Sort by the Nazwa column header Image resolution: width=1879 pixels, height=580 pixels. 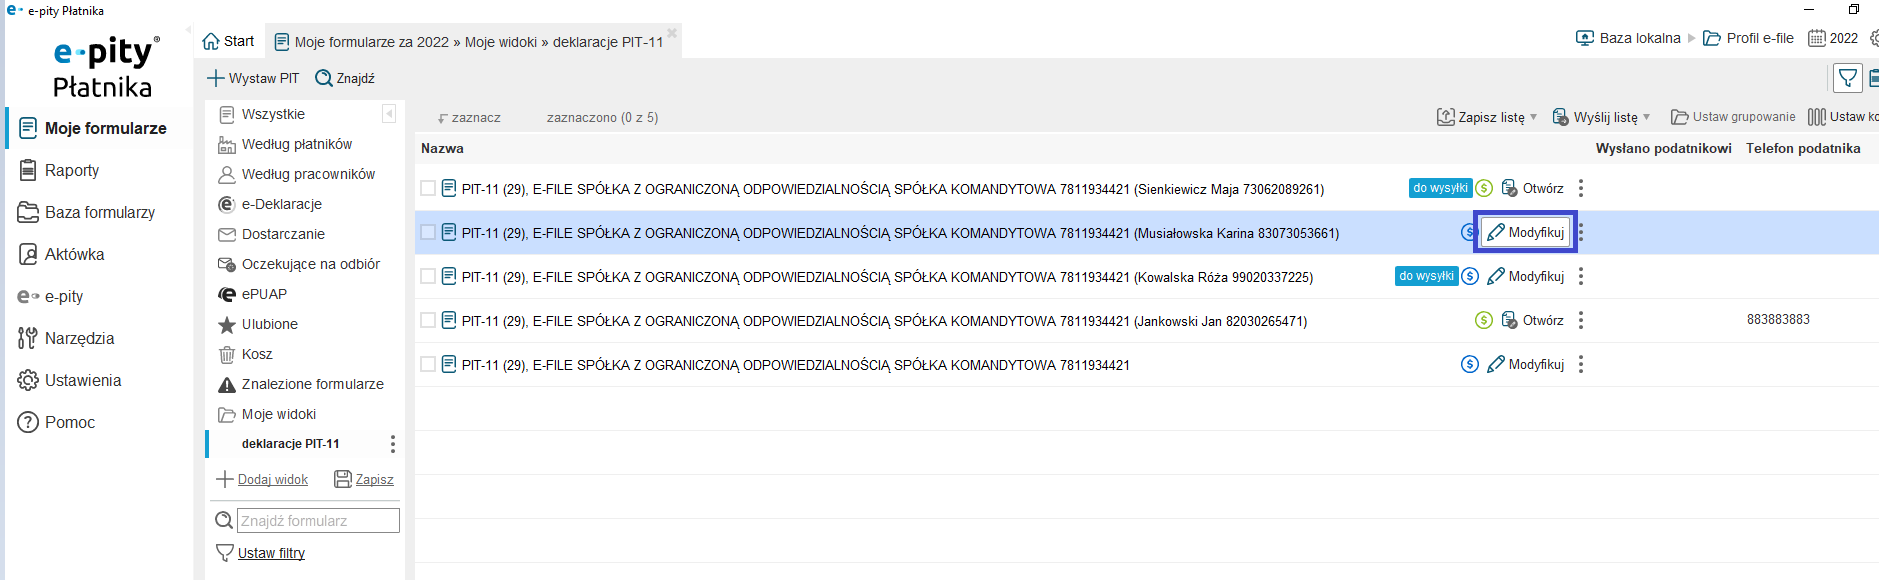[x=442, y=148]
